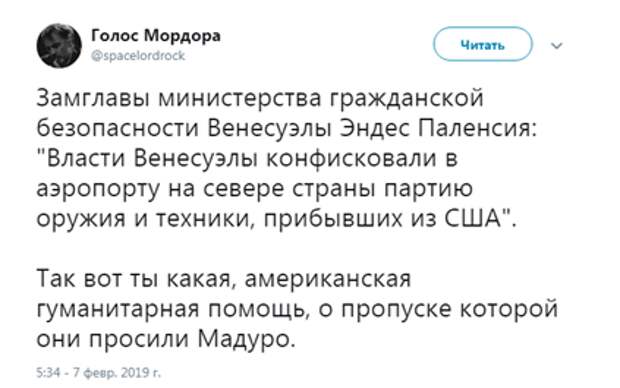Click the phrase гуманитарная помощь

coord(170,310)
